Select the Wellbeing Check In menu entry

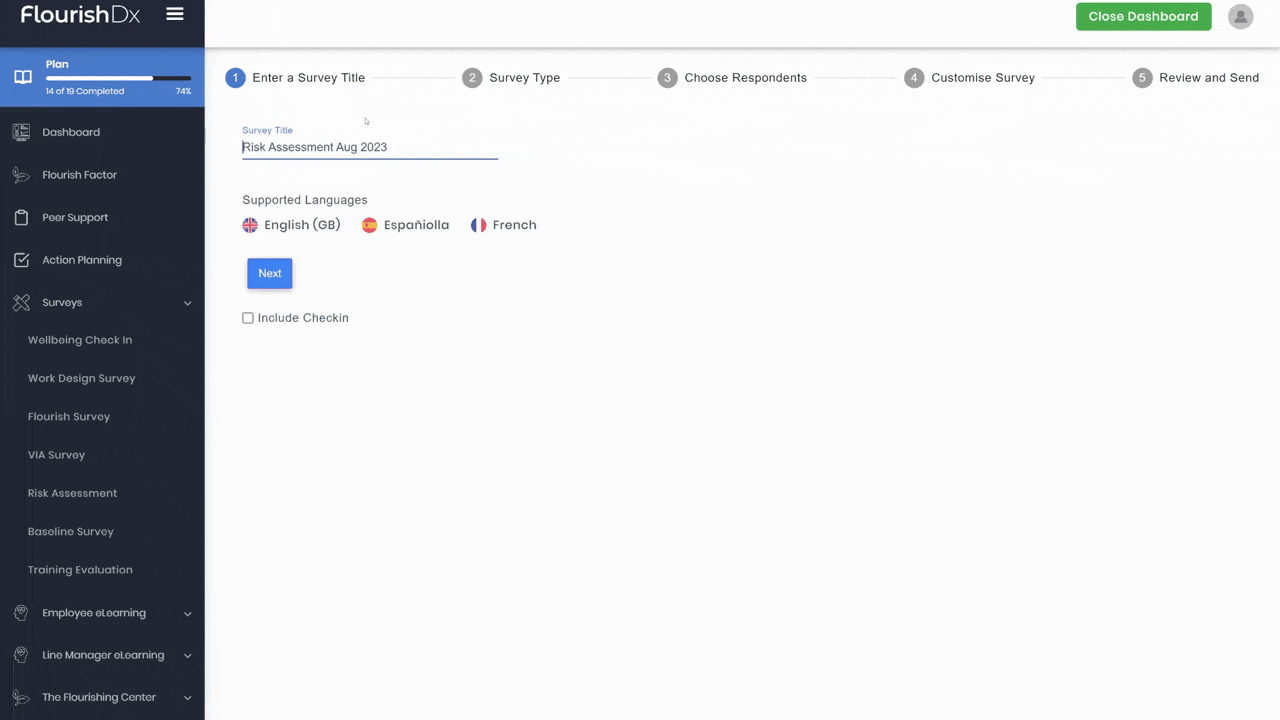[80, 340]
